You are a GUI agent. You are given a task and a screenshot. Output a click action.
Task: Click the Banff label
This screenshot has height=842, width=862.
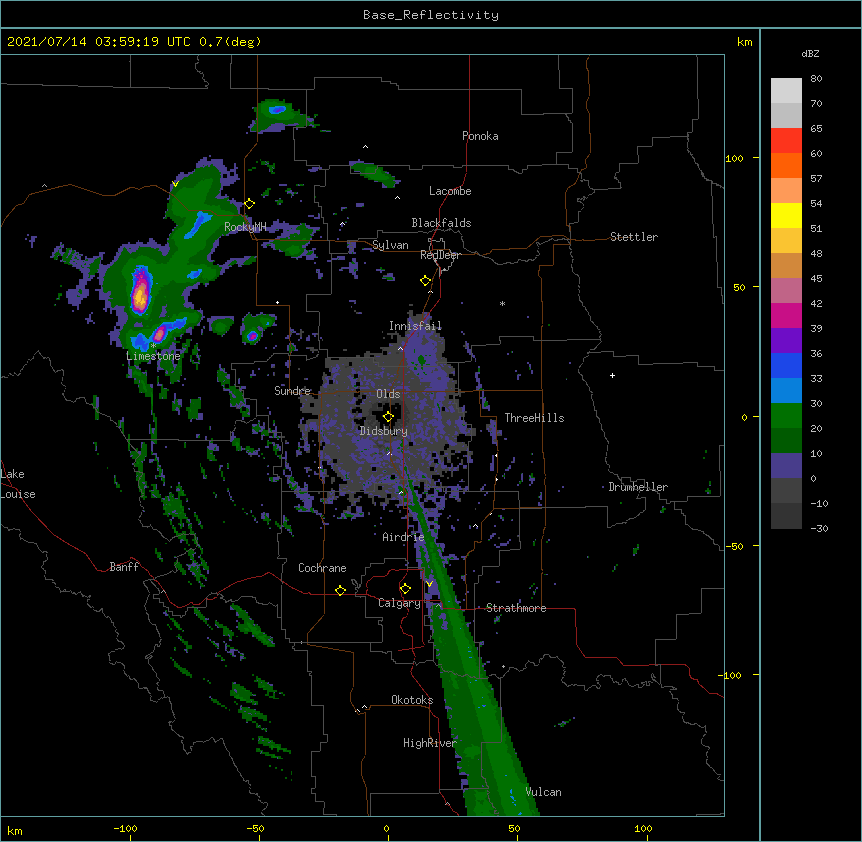click(x=124, y=567)
